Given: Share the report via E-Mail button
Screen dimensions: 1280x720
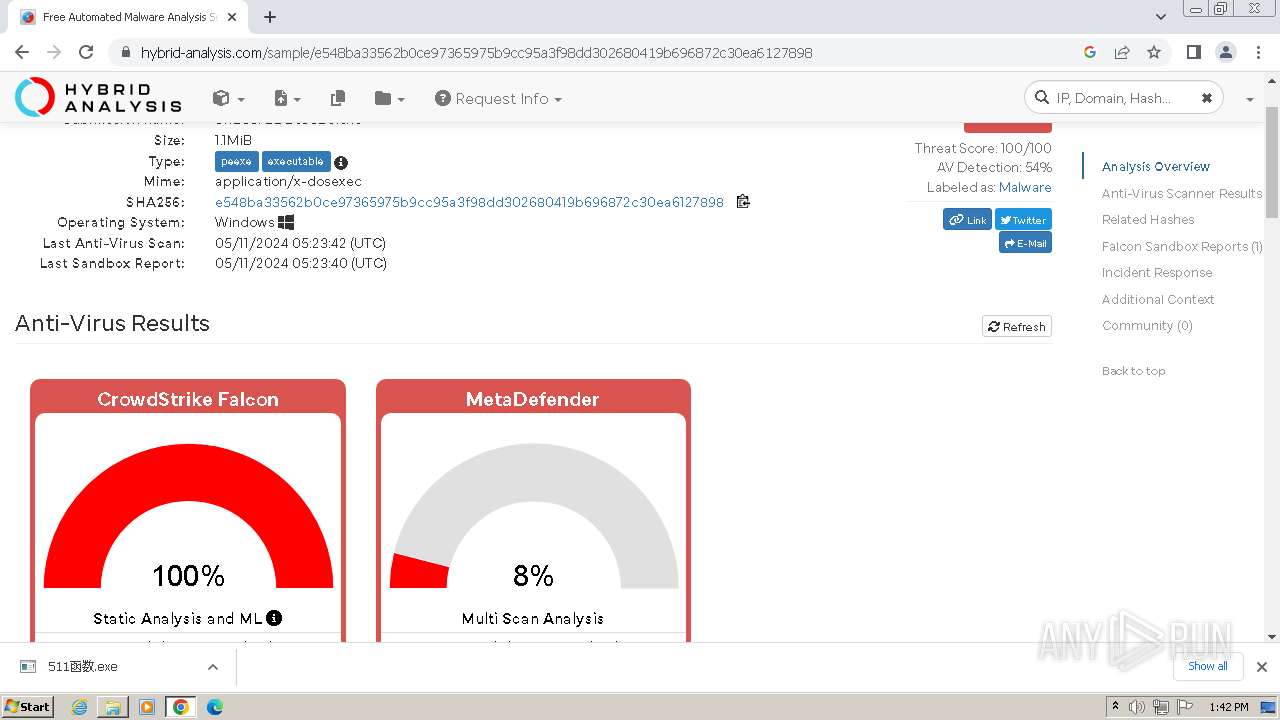Looking at the screenshot, I should (x=1025, y=243).
